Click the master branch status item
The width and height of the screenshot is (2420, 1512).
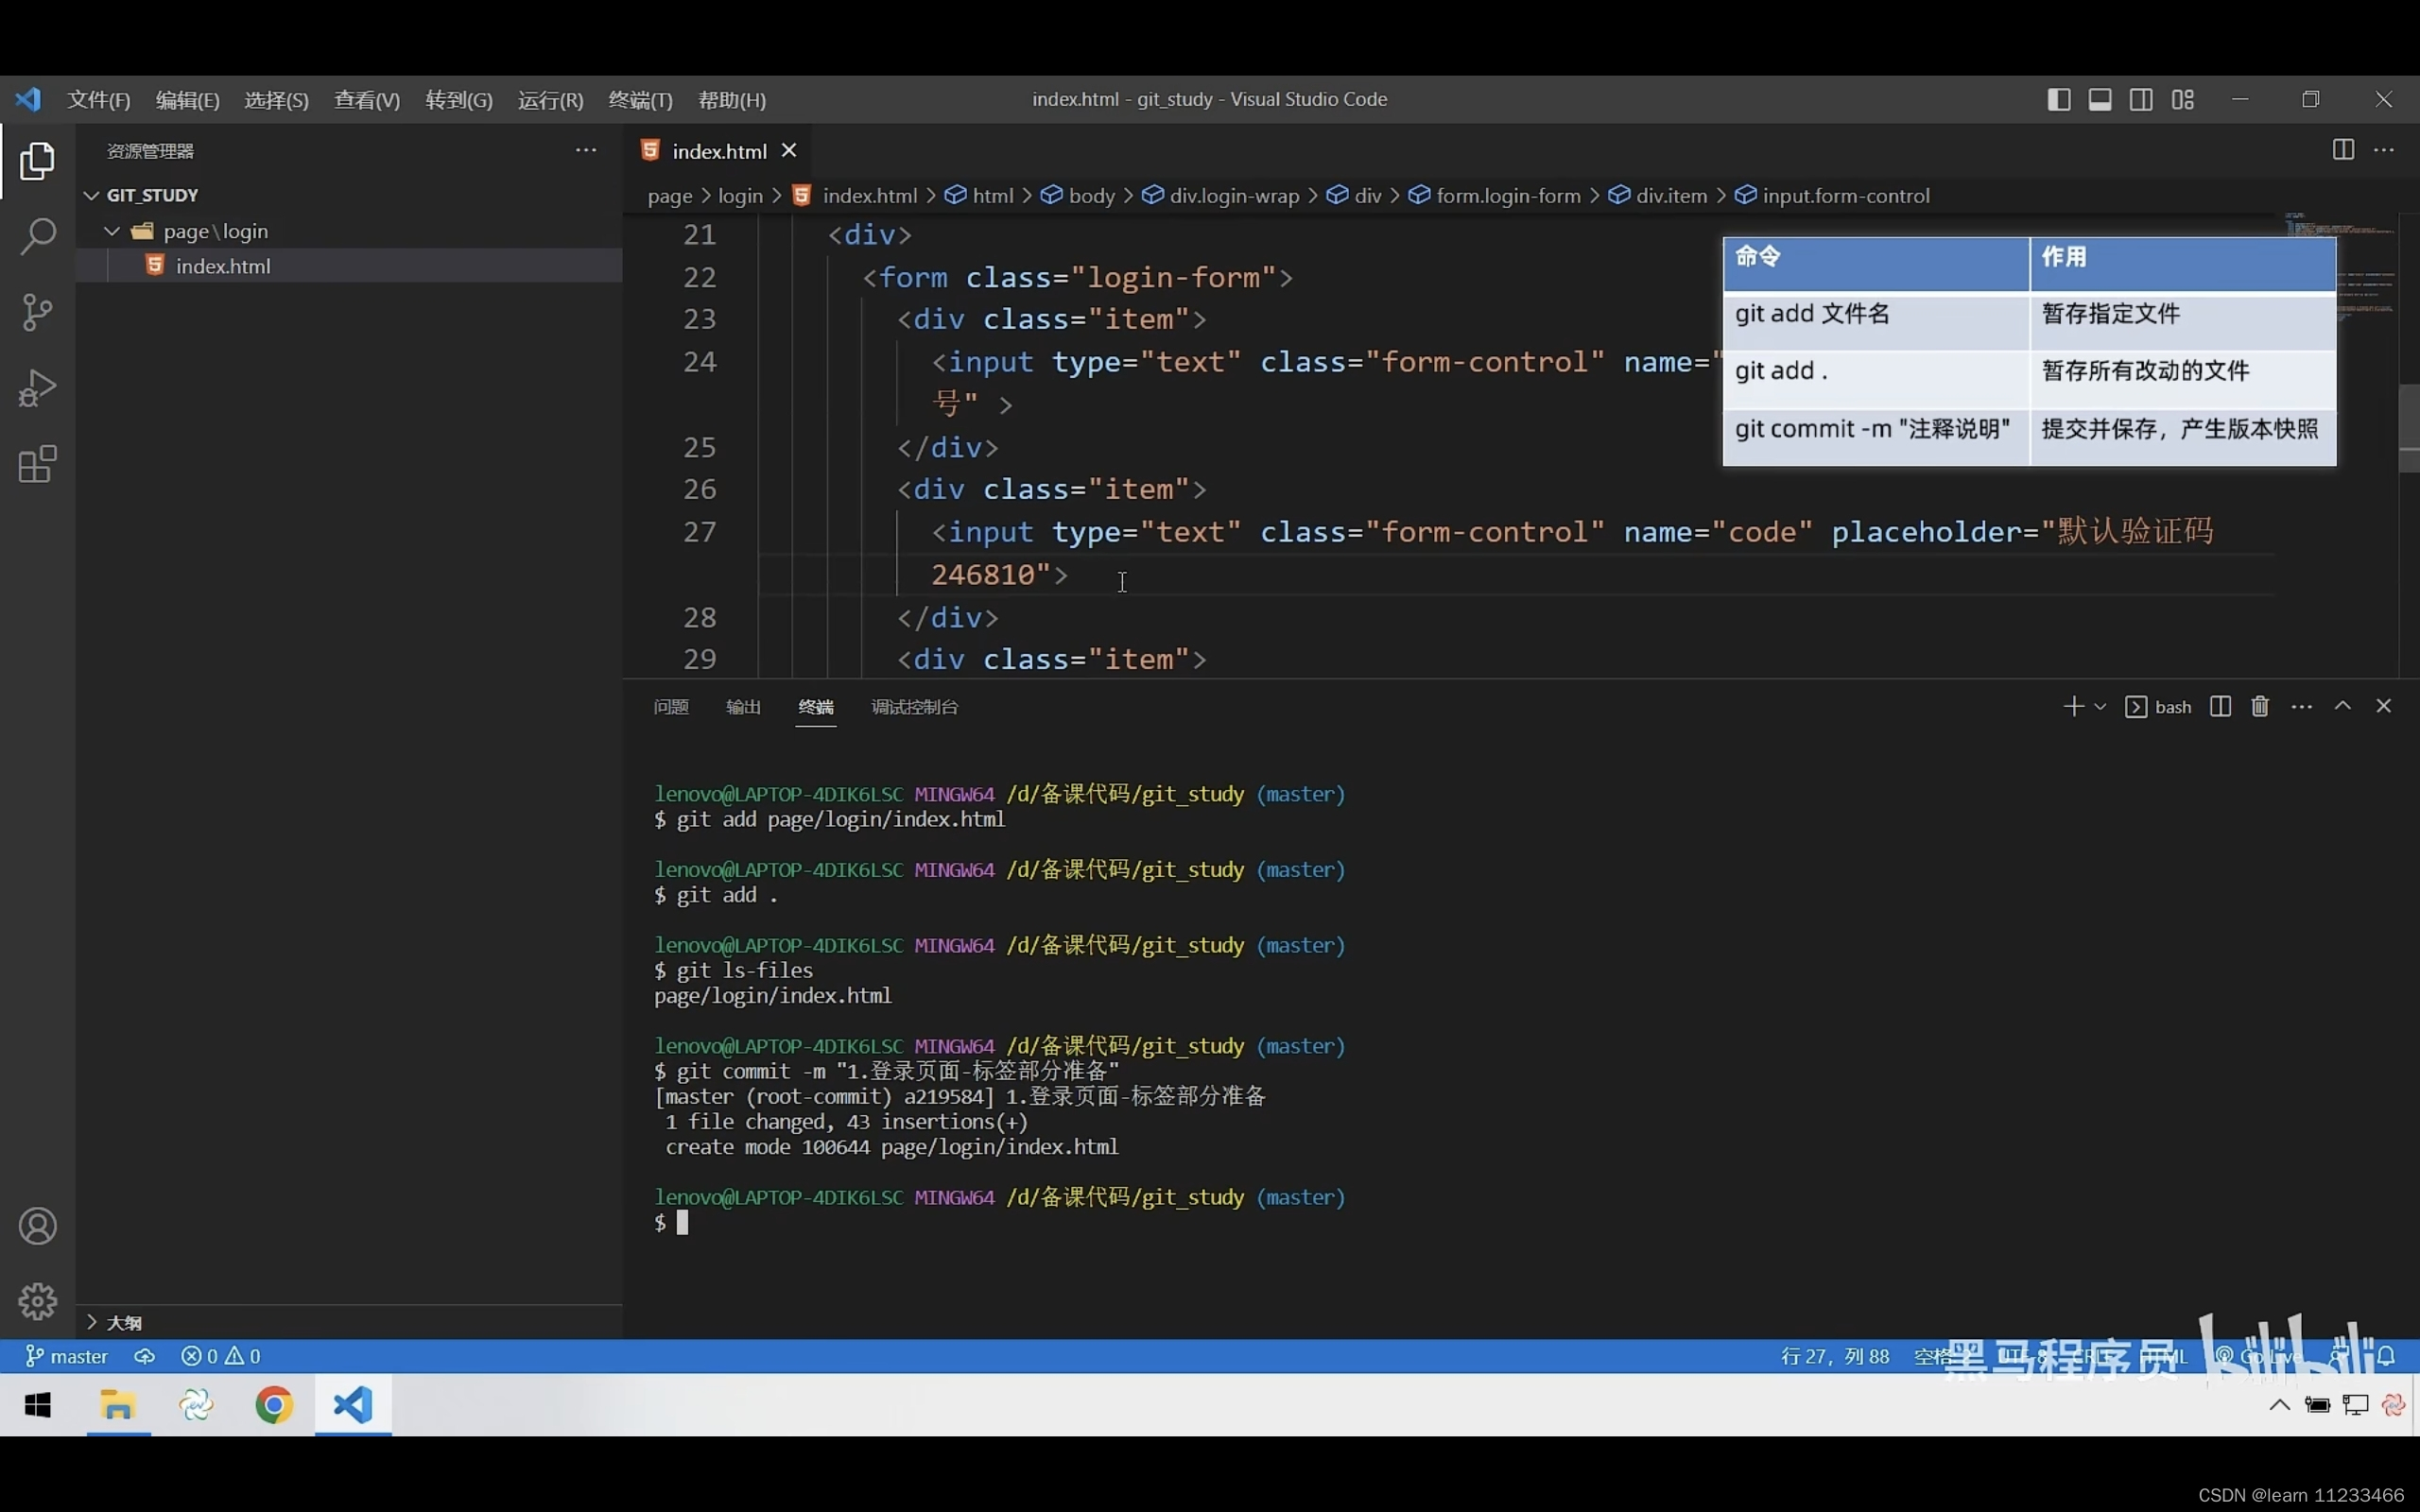click(x=67, y=1356)
